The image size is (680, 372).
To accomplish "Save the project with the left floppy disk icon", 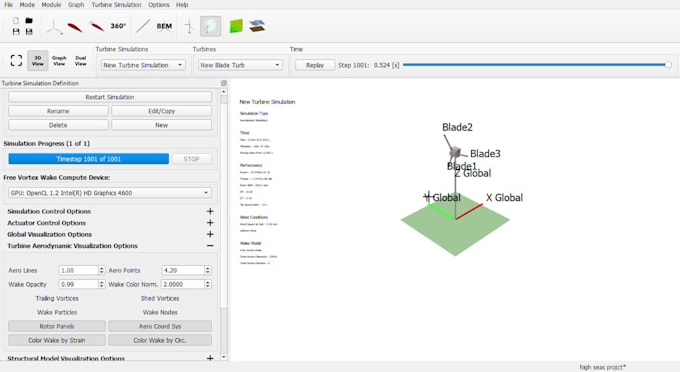I will pyautogui.click(x=16, y=32).
